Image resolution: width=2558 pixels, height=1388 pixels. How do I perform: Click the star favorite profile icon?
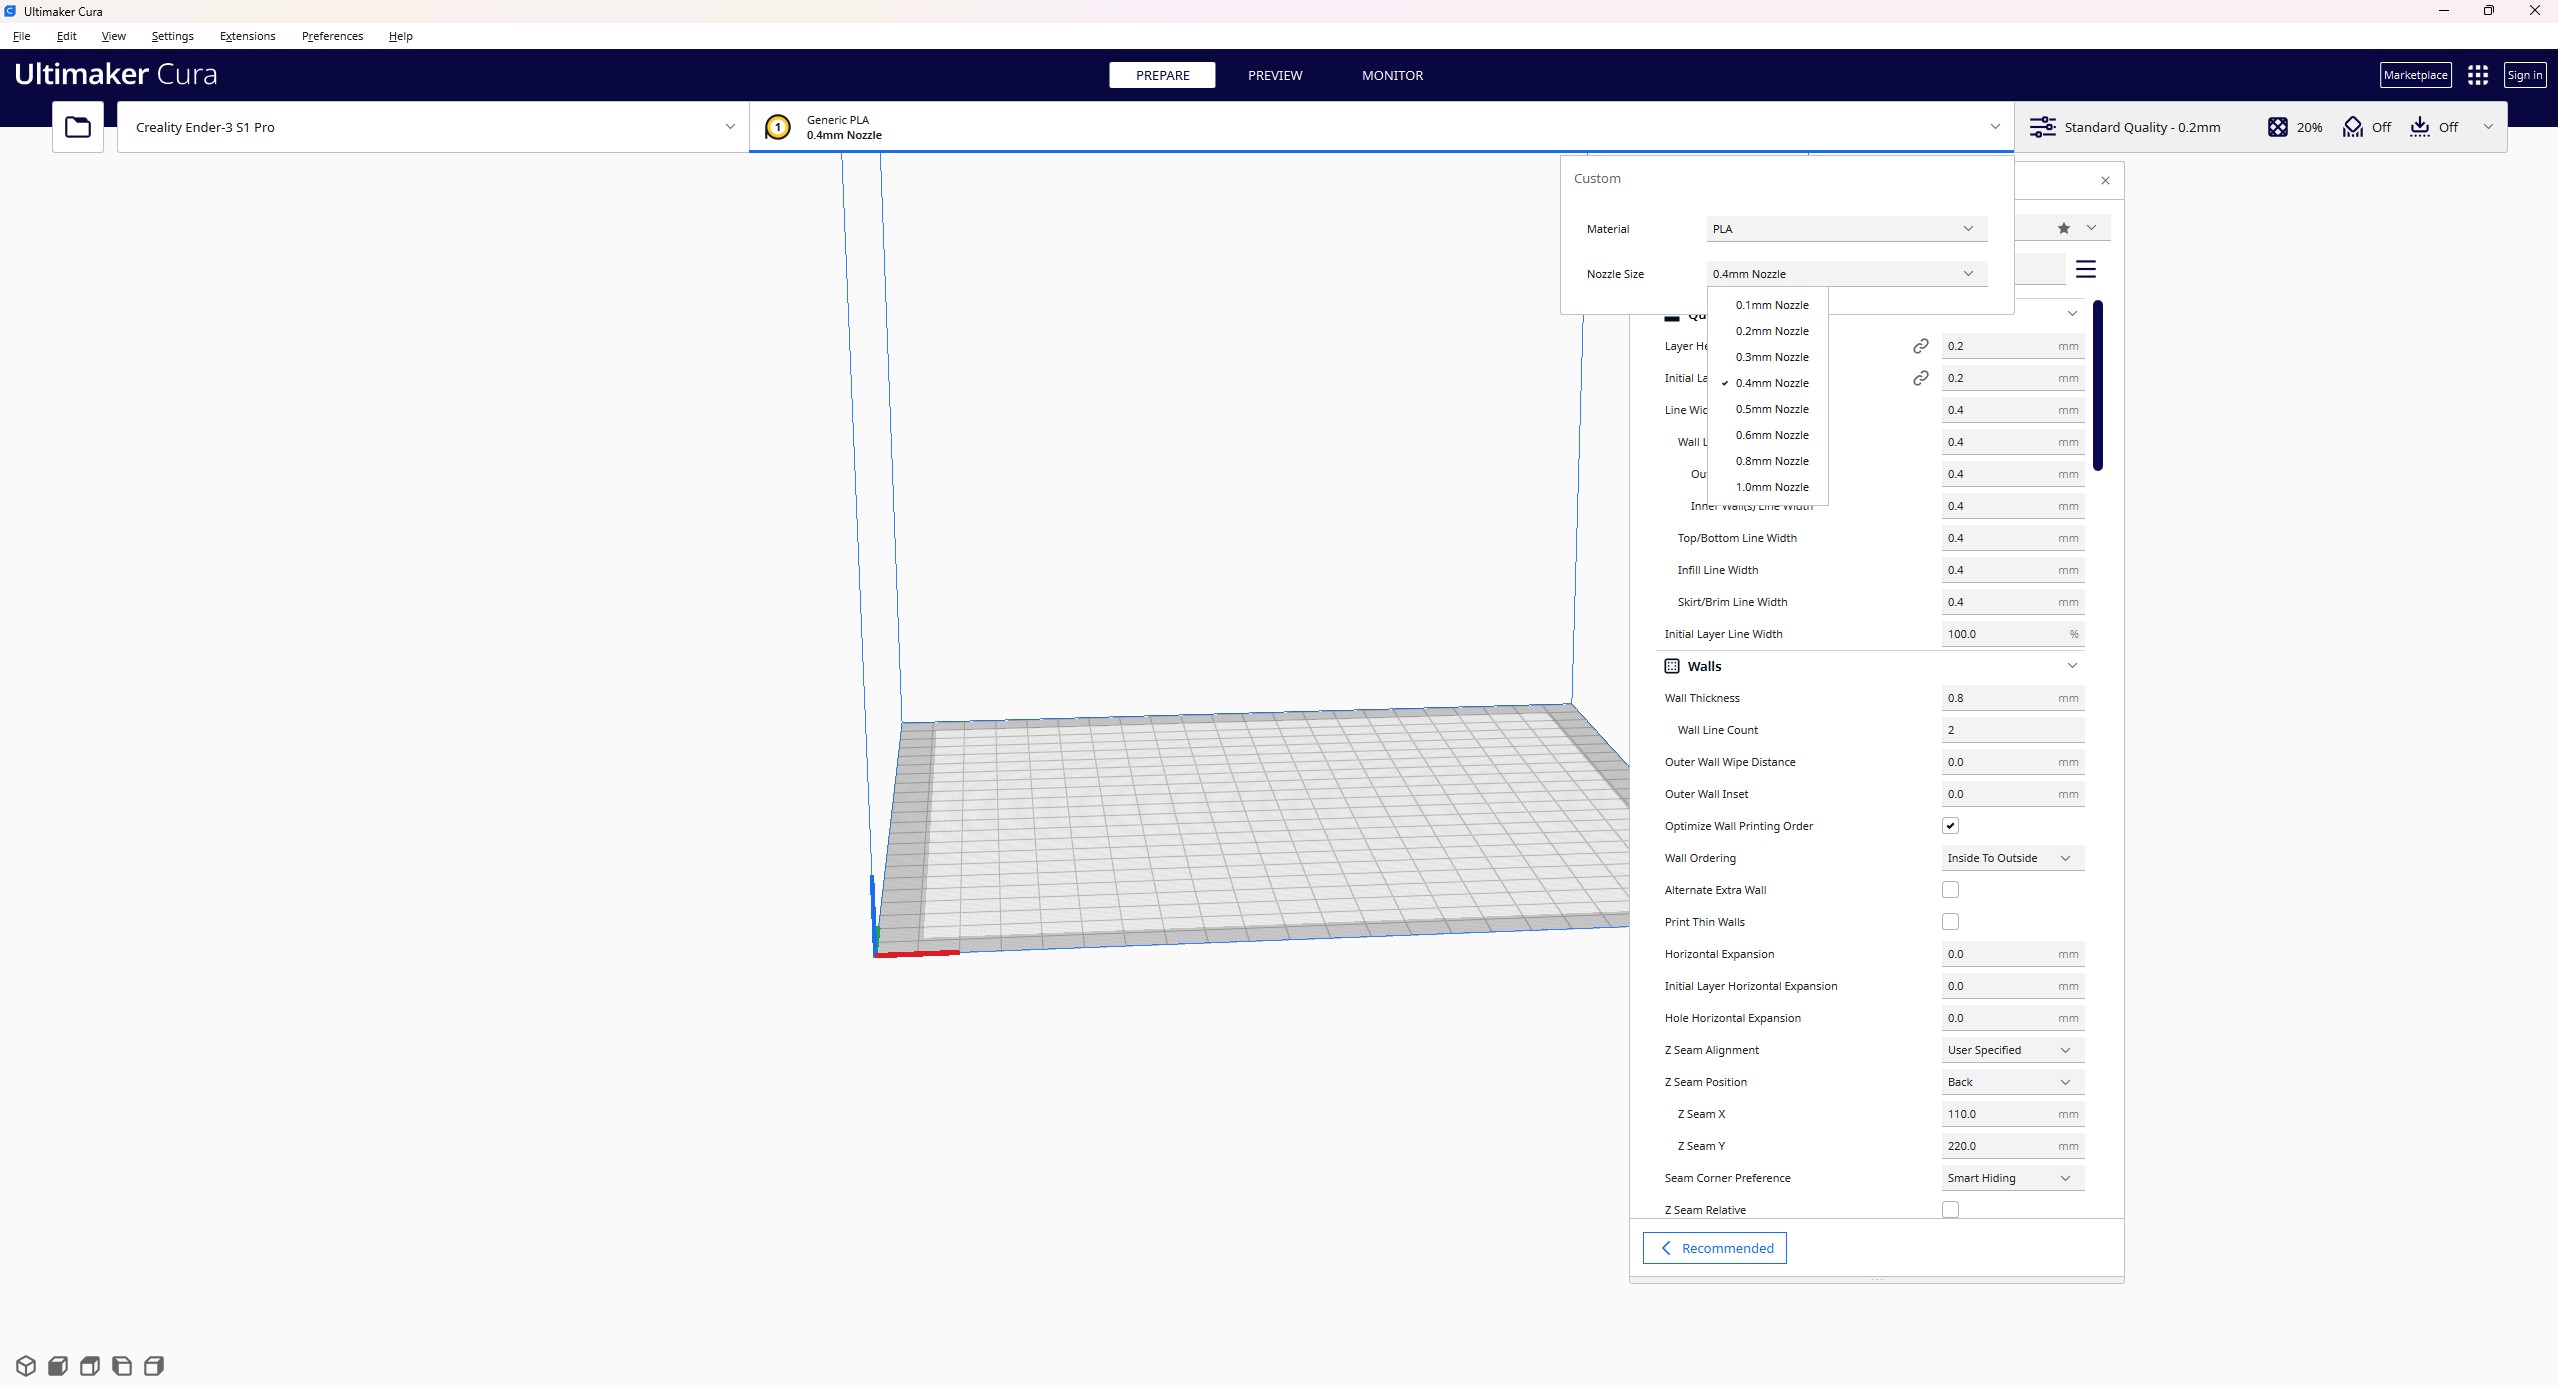pyautogui.click(x=2063, y=228)
